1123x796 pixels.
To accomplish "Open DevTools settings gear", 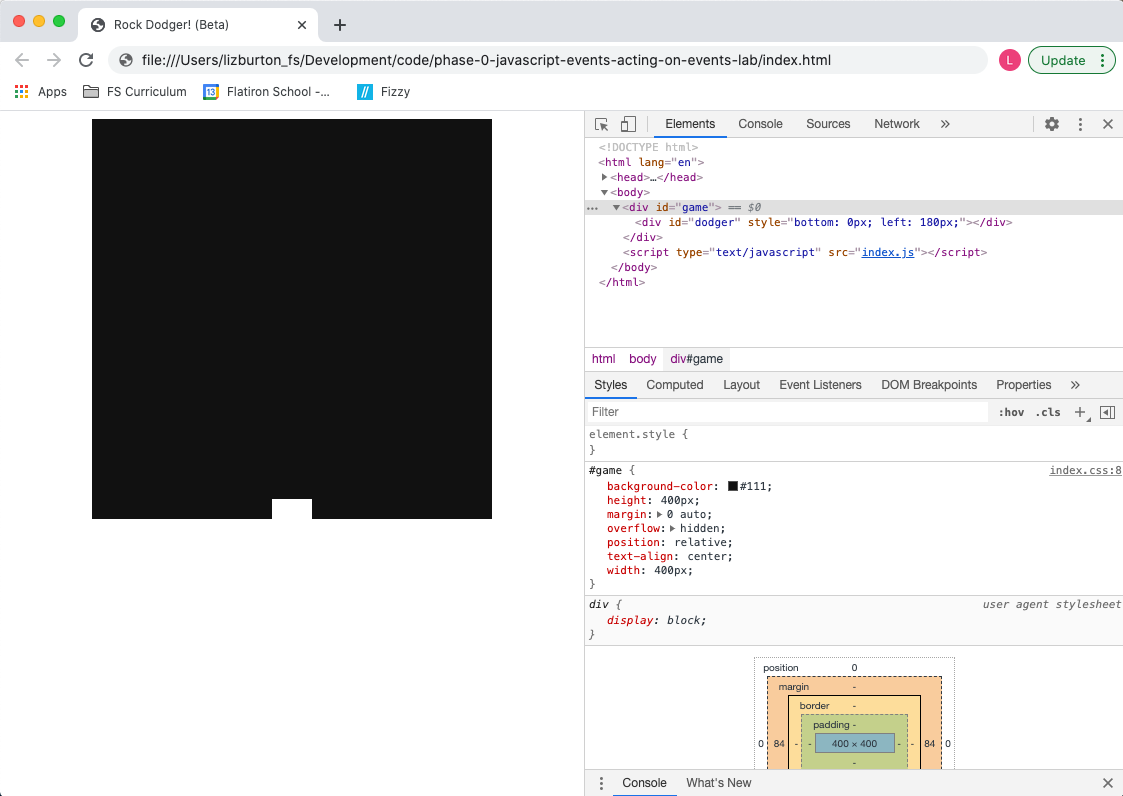I will pyautogui.click(x=1052, y=124).
